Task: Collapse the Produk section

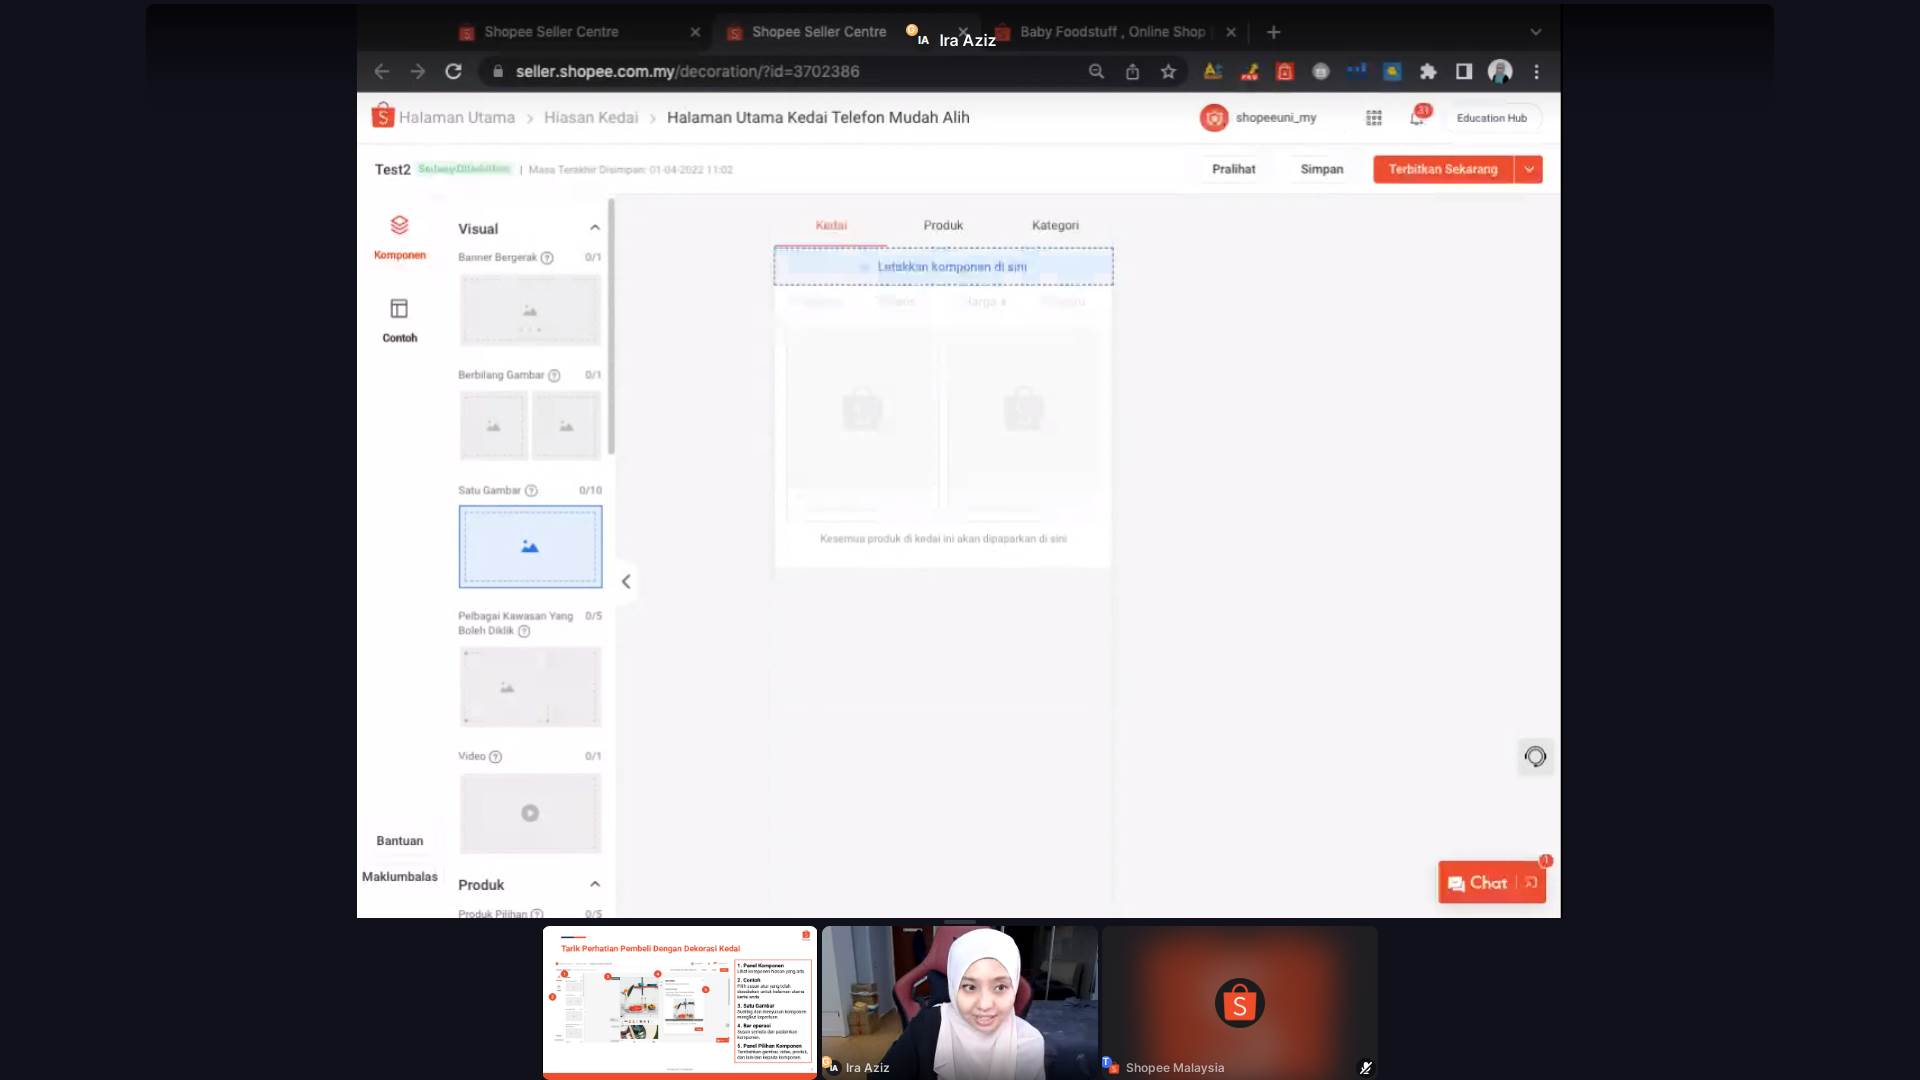Action: (595, 884)
